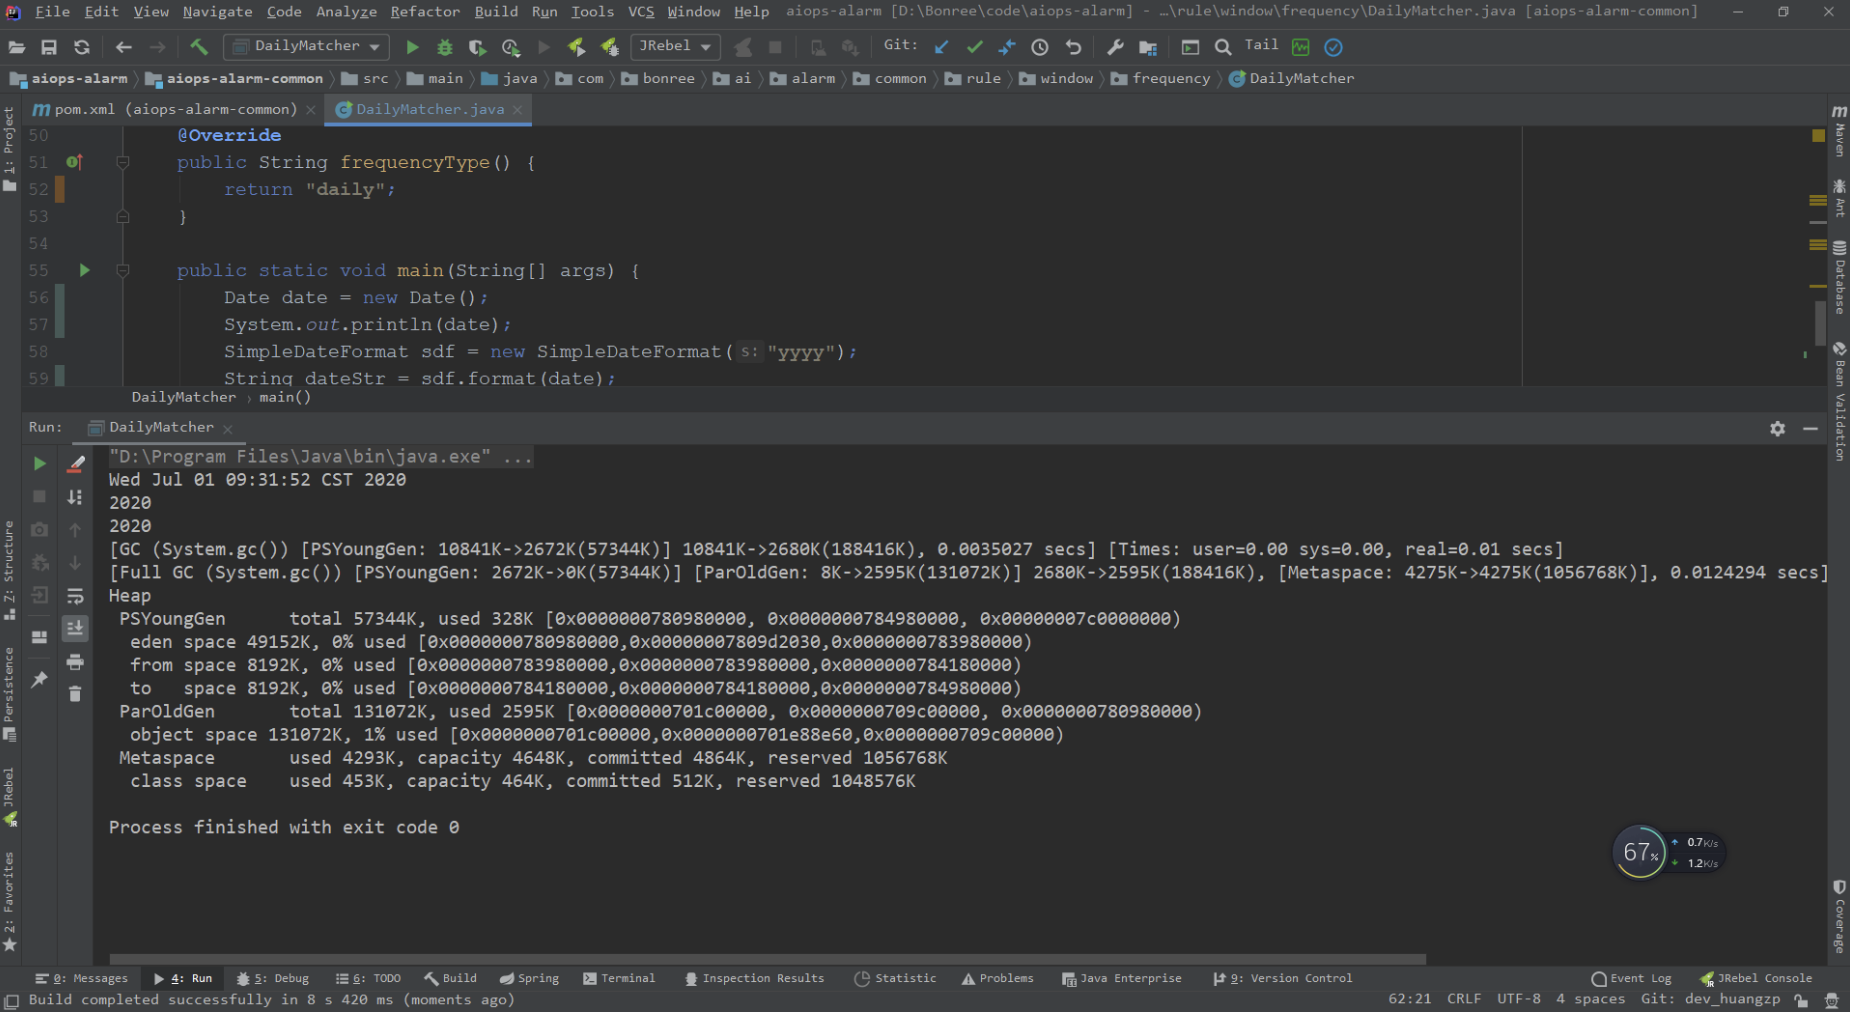Viewport: 1850px width, 1012px height.
Task: Start debugging with the bug icon
Action: (x=445, y=47)
